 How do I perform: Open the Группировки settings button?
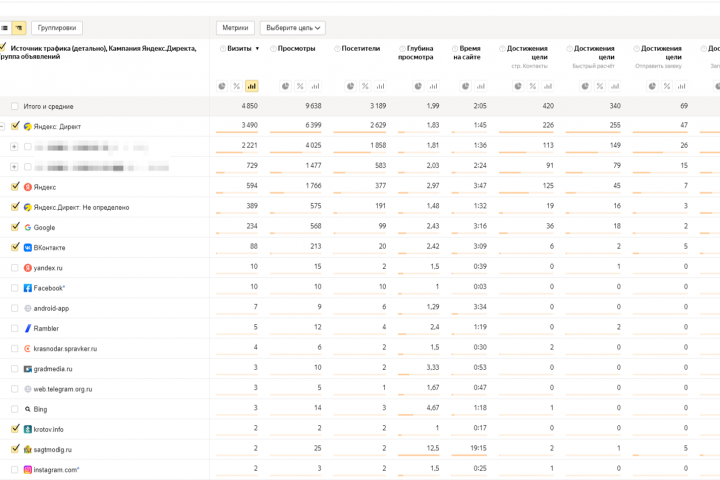click(57, 28)
